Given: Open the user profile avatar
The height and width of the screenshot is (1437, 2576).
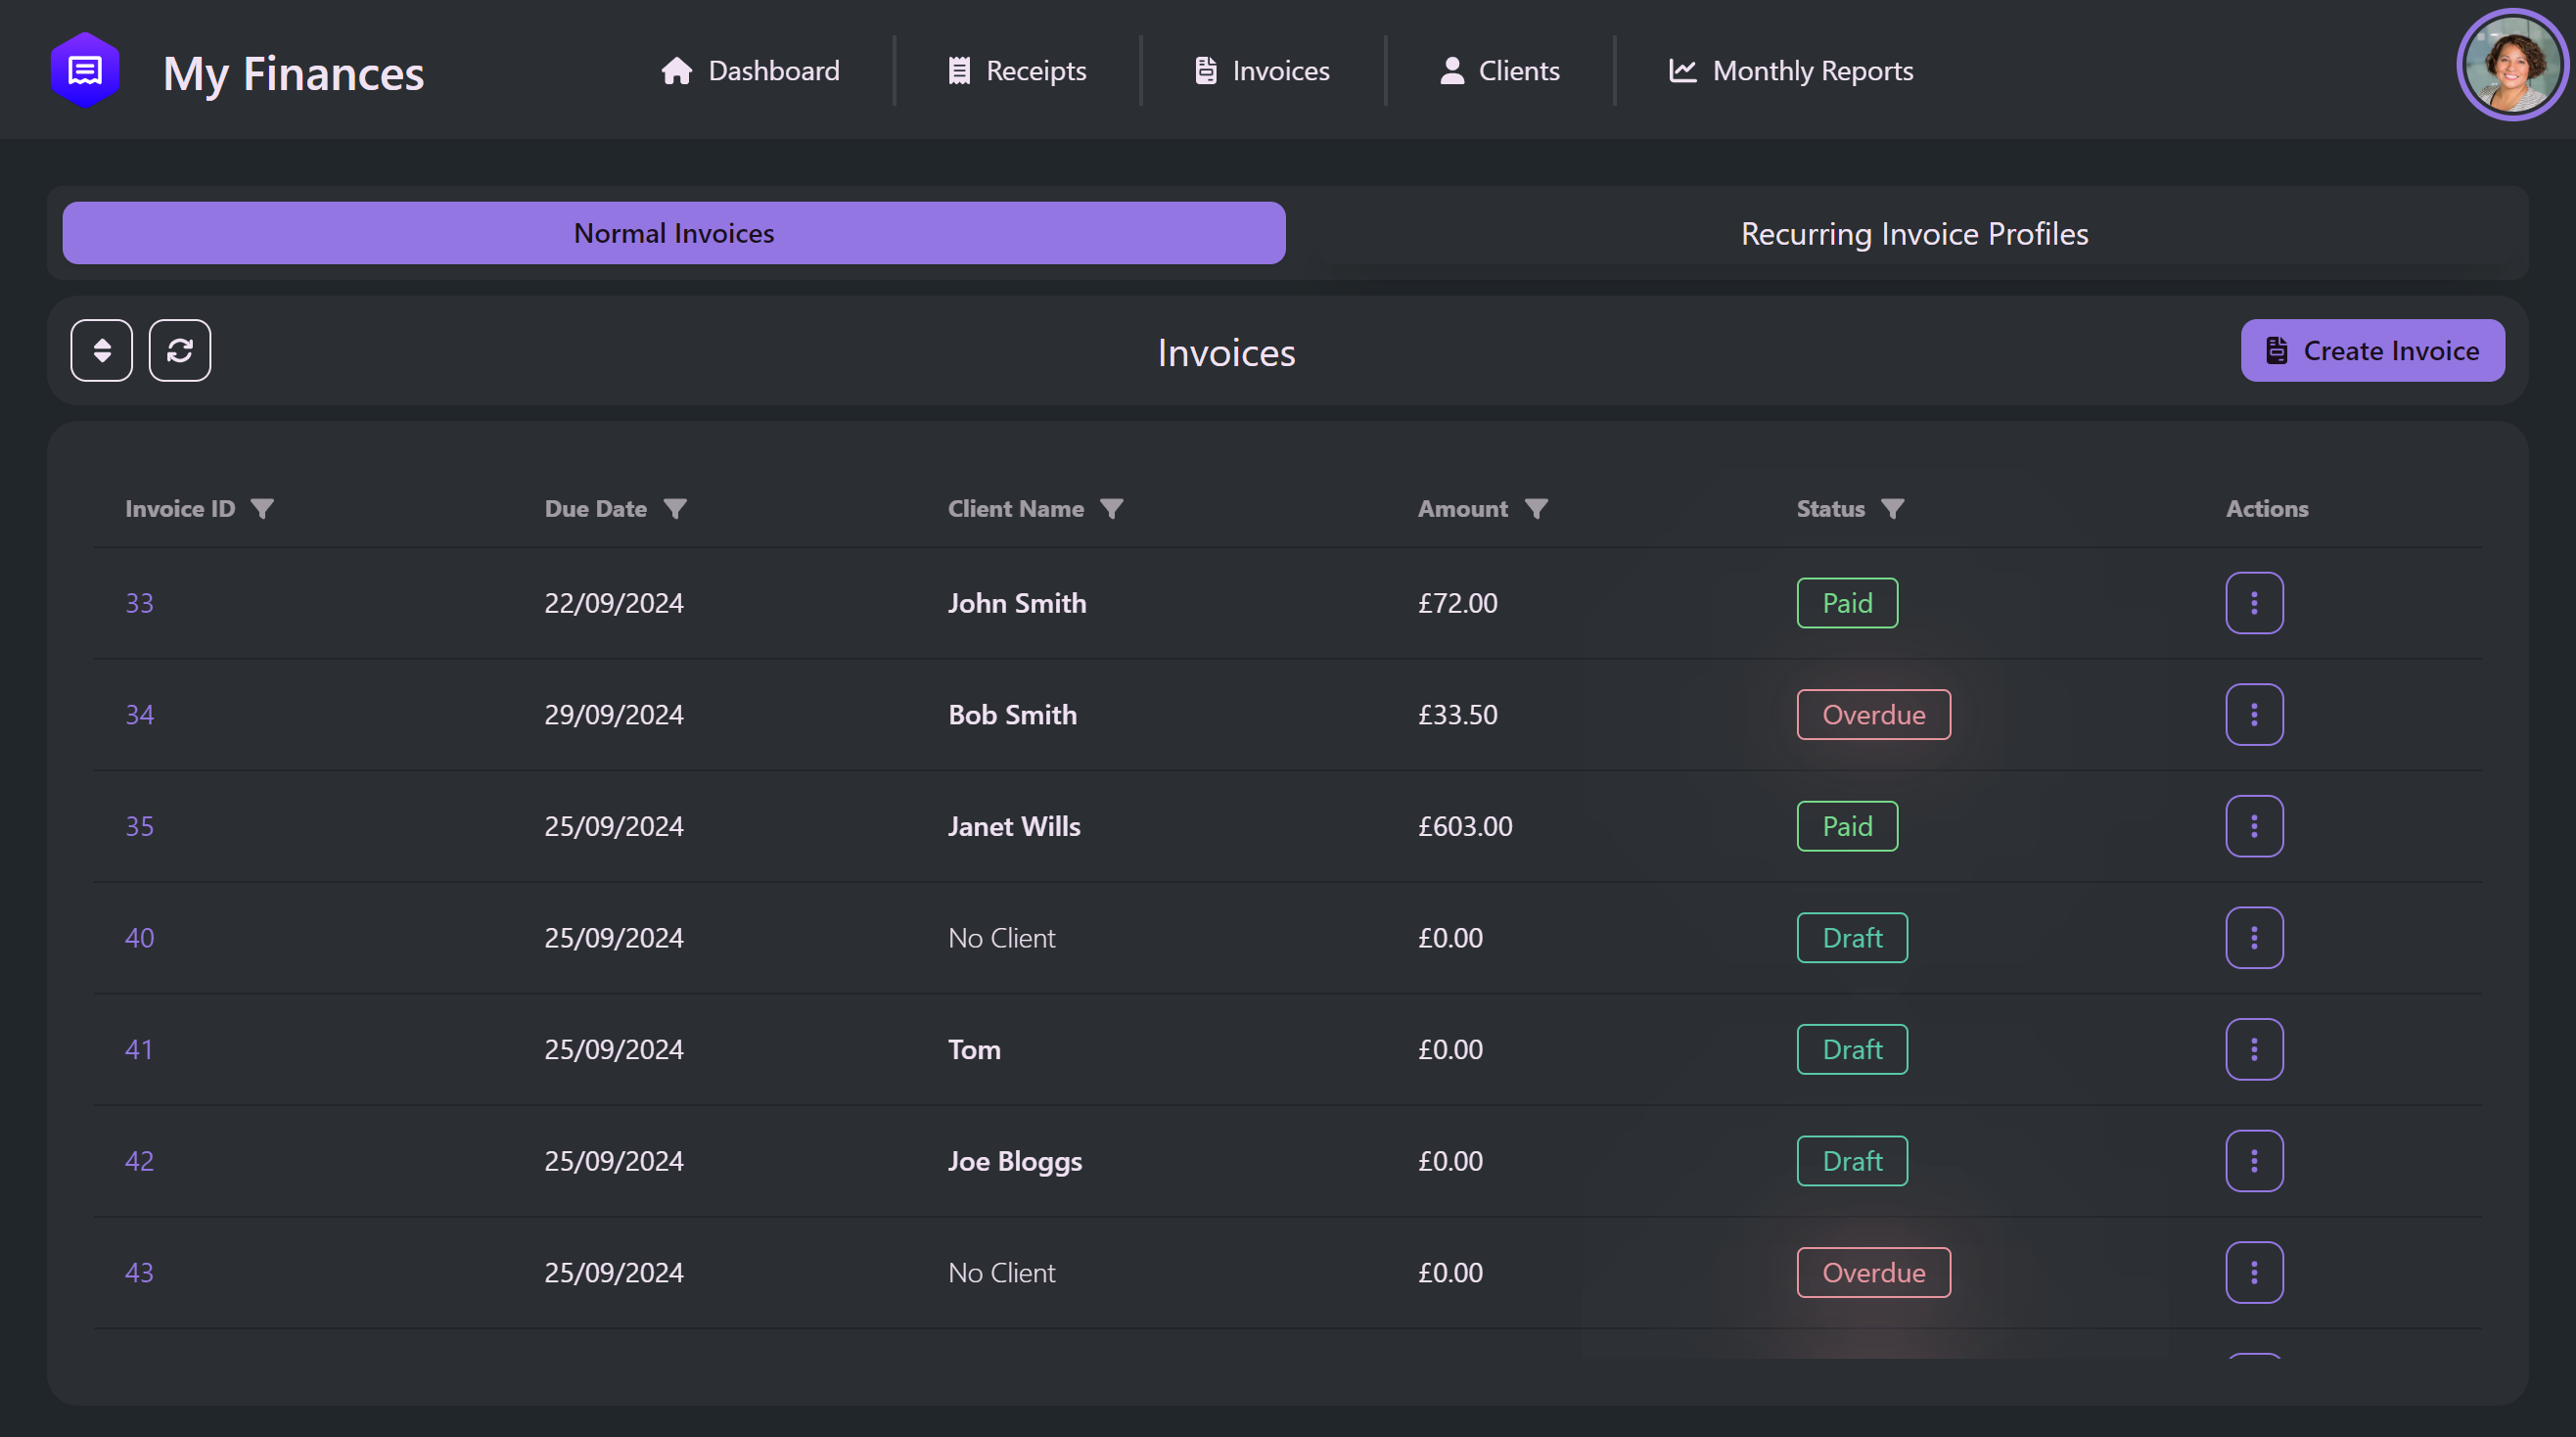Looking at the screenshot, I should click(2511, 64).
